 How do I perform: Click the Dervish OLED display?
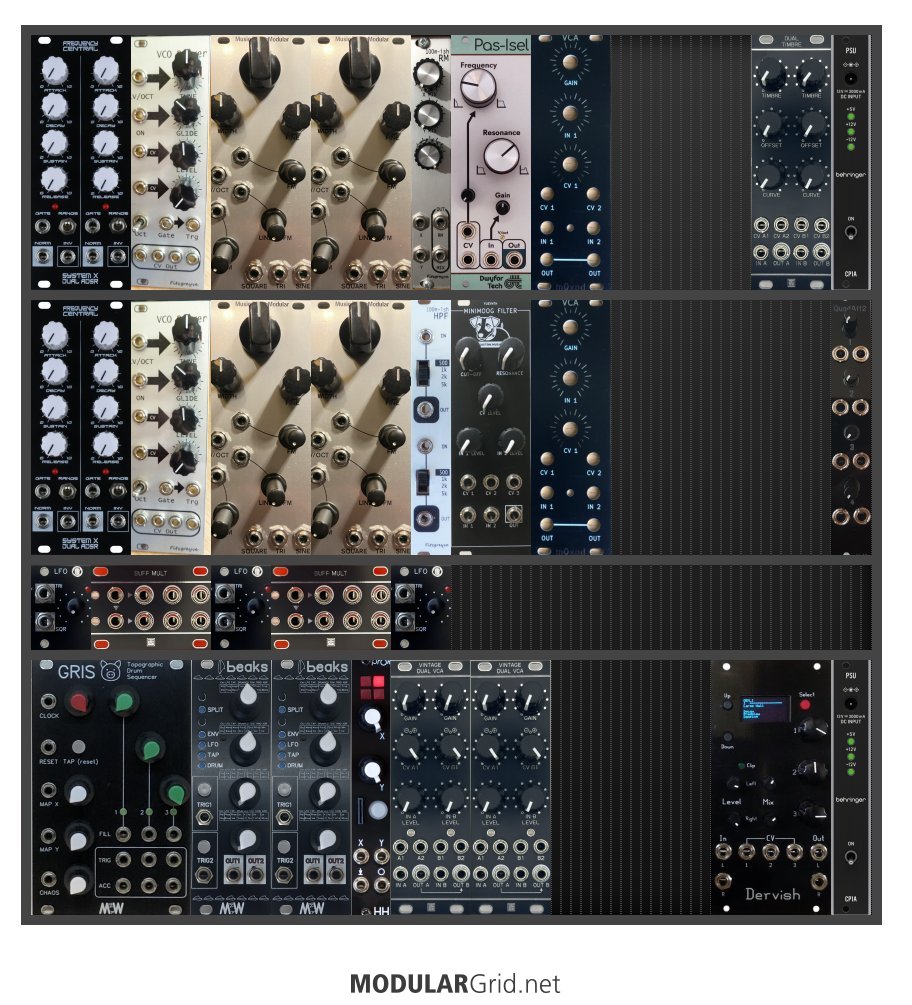point(766,708)
